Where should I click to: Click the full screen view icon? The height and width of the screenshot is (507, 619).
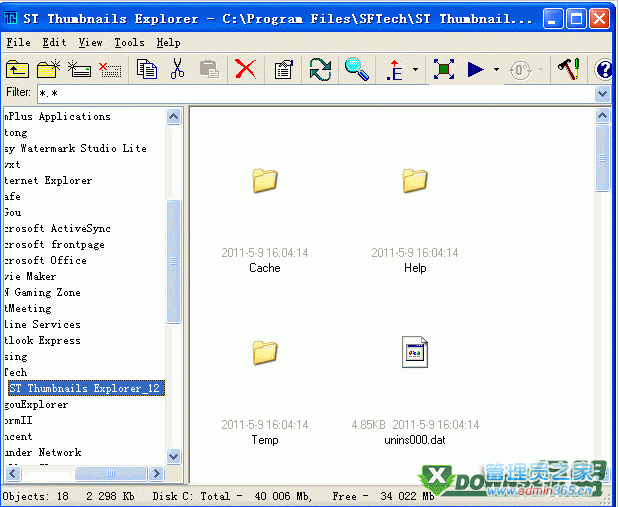(x=444, y=69)
